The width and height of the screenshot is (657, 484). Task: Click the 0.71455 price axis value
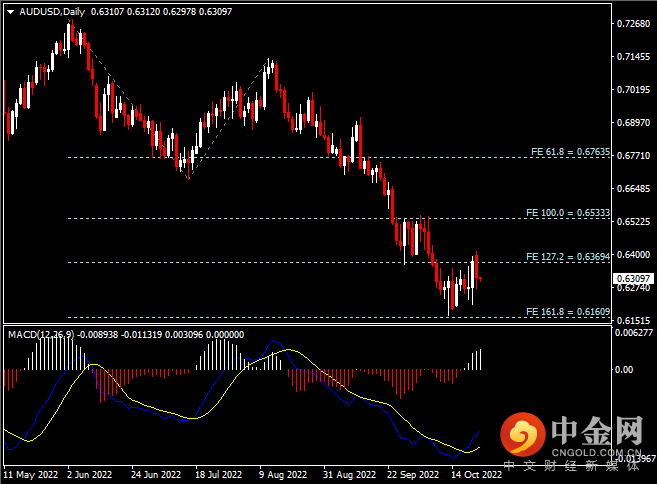pyautogui.click(x=634, y=57)
